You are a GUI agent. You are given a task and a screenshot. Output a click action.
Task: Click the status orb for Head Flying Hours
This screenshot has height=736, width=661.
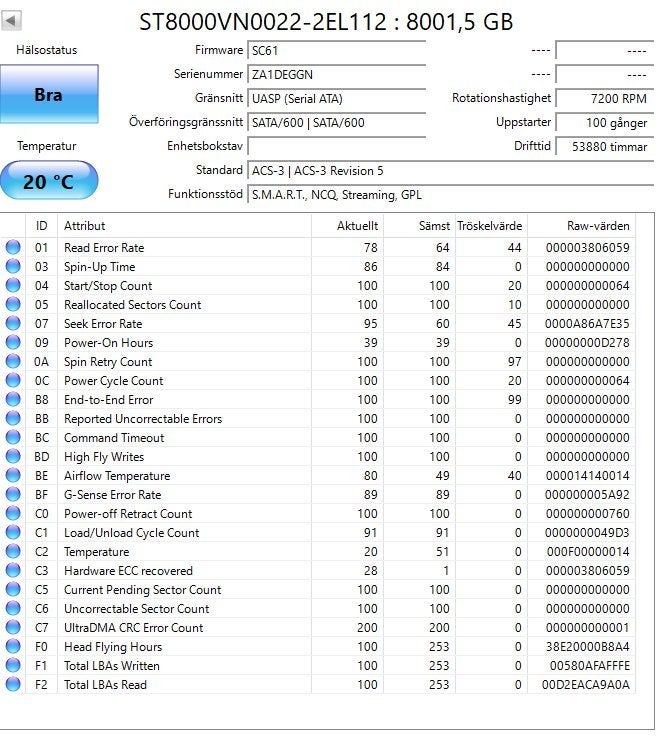13,646
